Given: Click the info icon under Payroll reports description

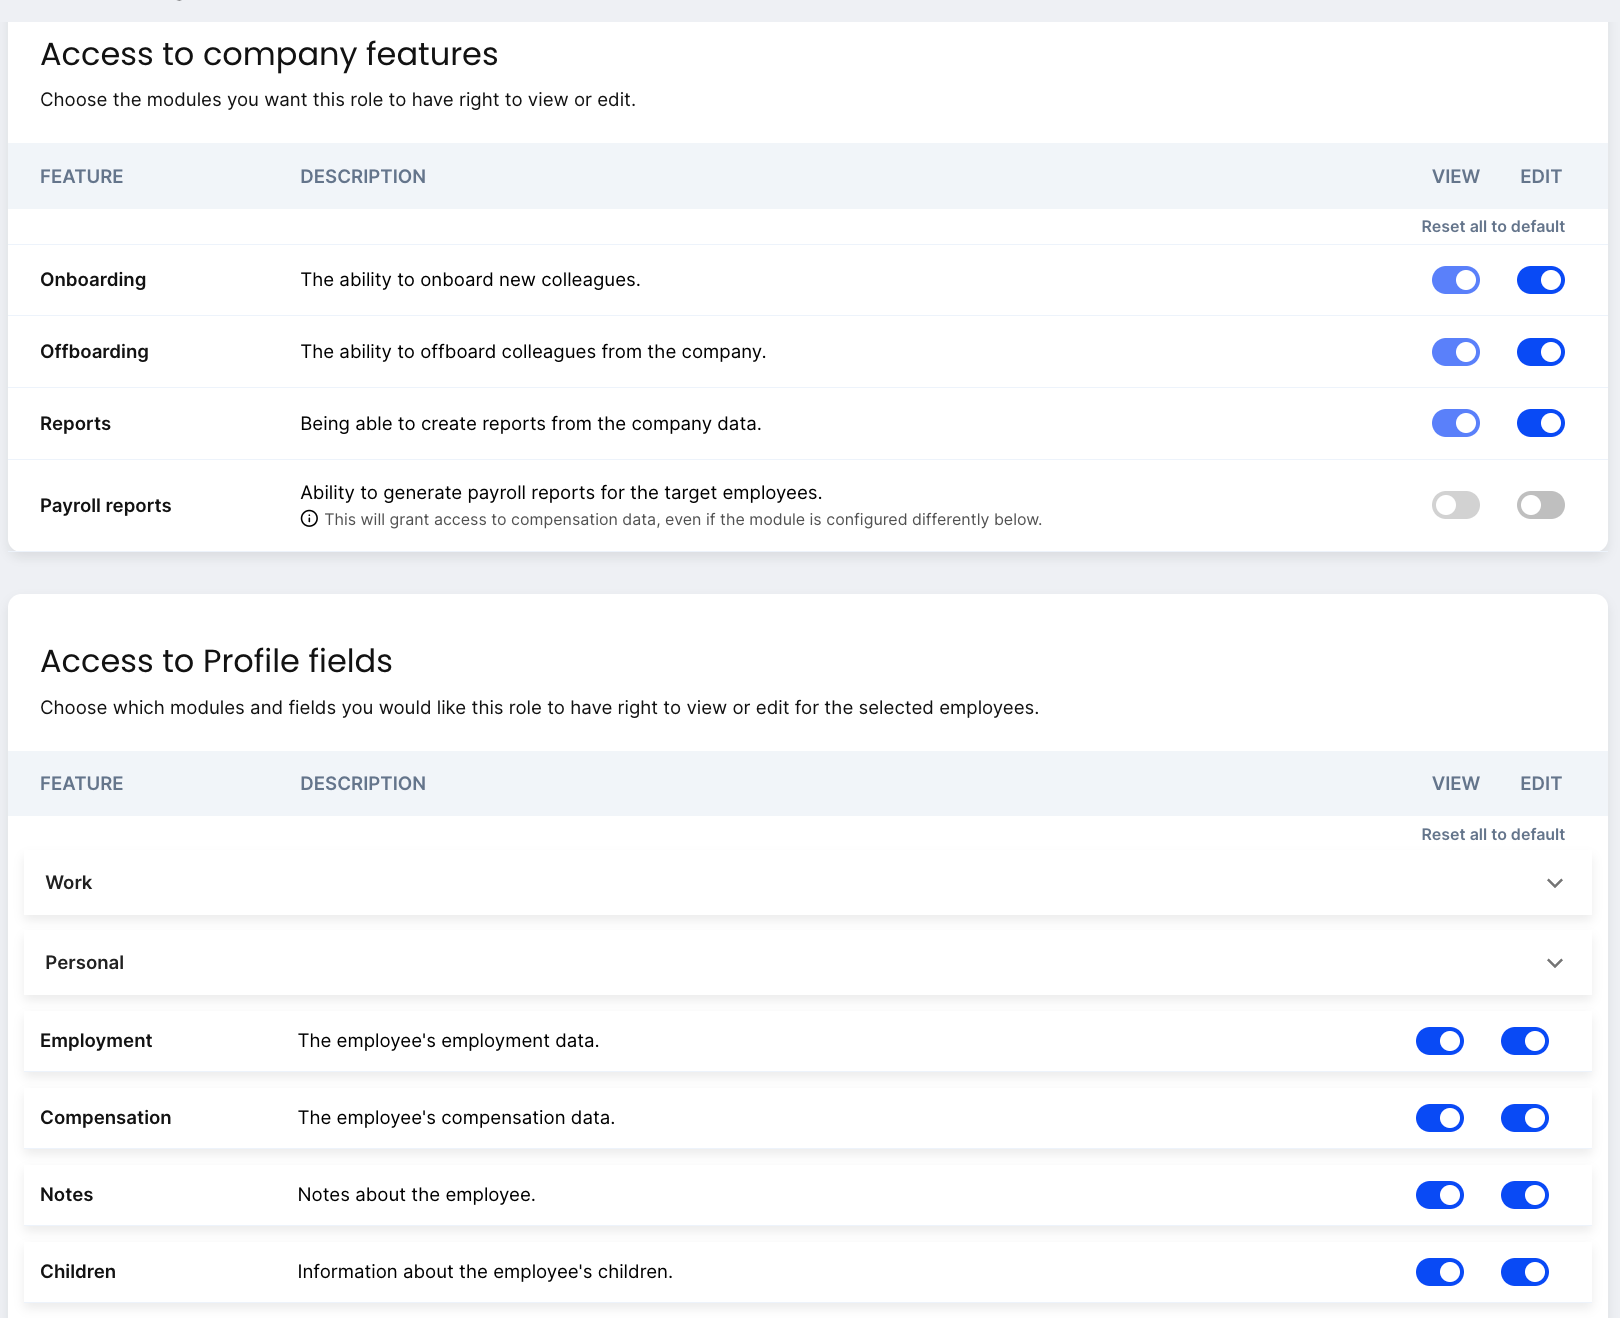Looking at the screenshot, I should tap(310, 519).
